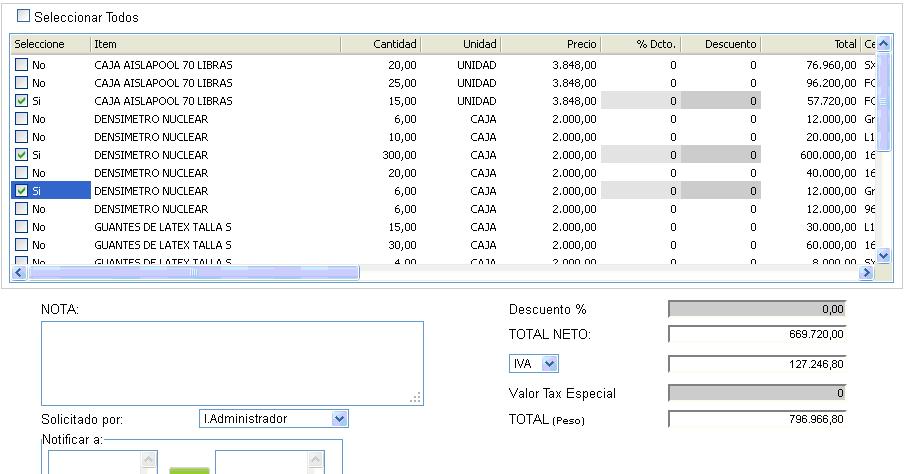Image resolution: width=908 pixels, height=474 pixels.
Task: Check the DENSIMETRO NUCLEAR row totaling 40.000,00
Action: click(21, 172)
